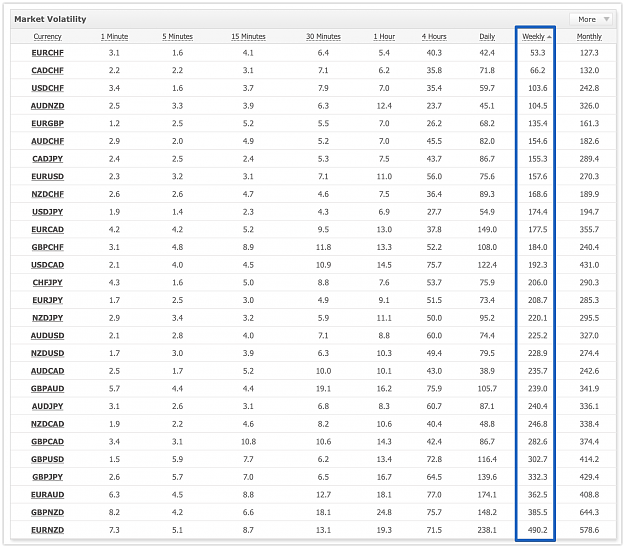This screenshot has width=625, height=548.
Task: Select AUDNZD monthly value 326.0
Action: pos(589,106)
